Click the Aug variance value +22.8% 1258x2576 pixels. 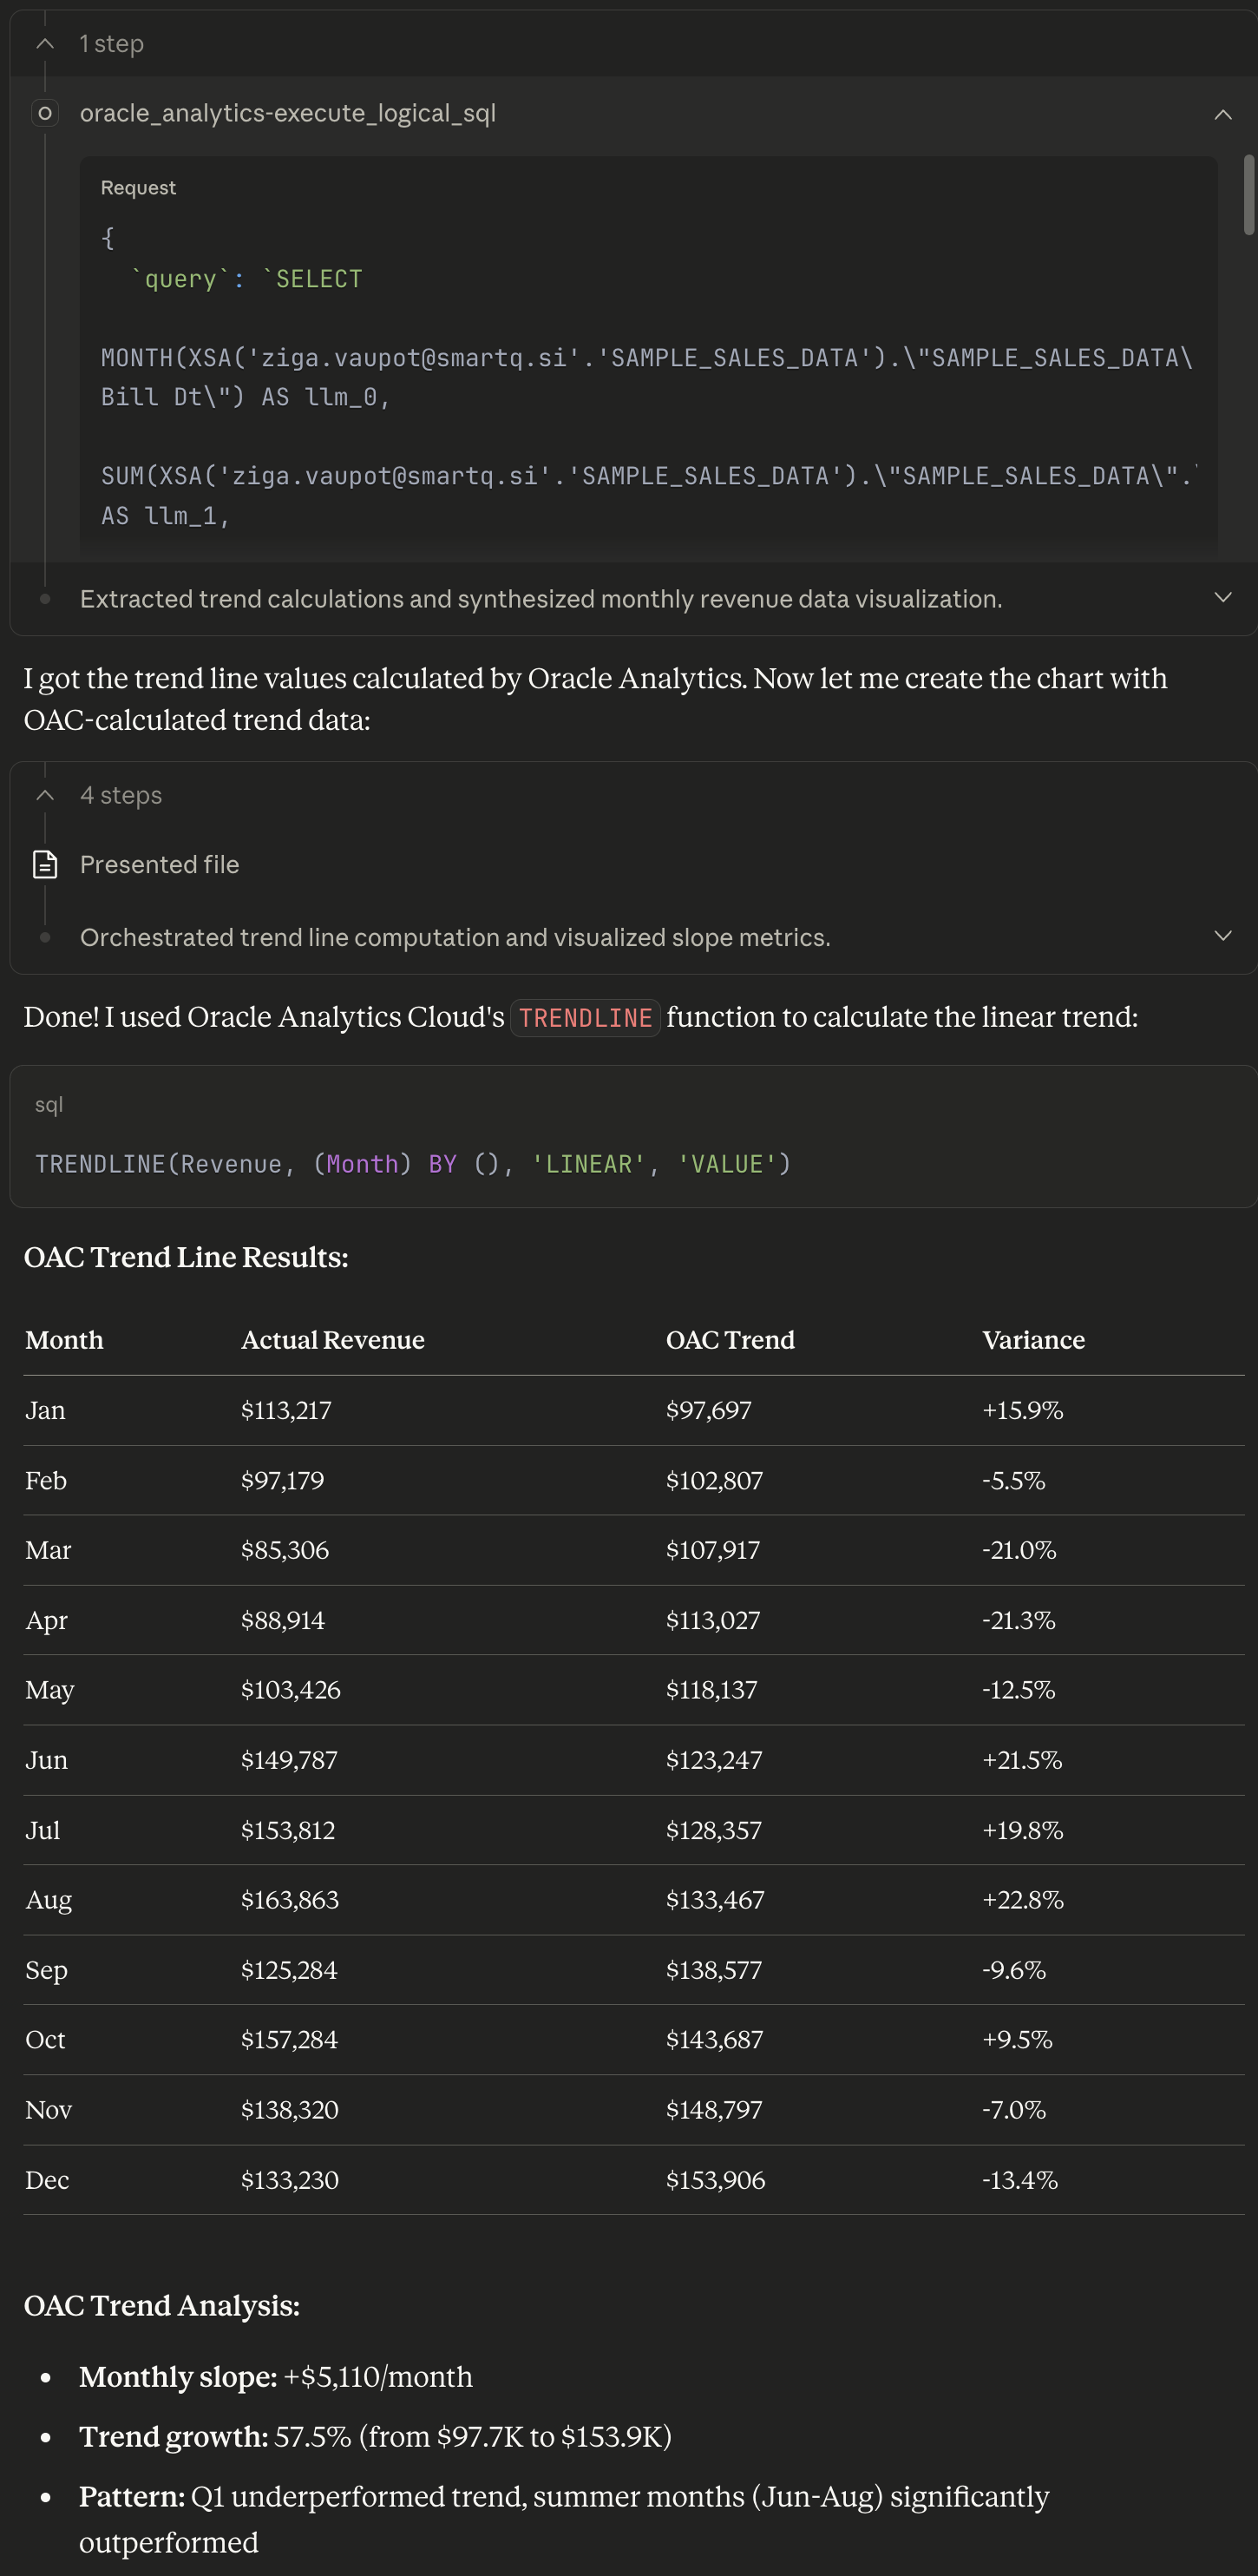tap(1021, 1899)
